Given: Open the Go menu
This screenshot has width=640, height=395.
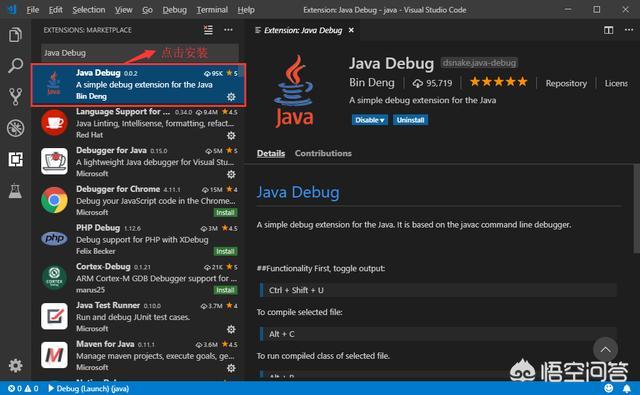Looking at the screenshot, I should coord(147,10).
